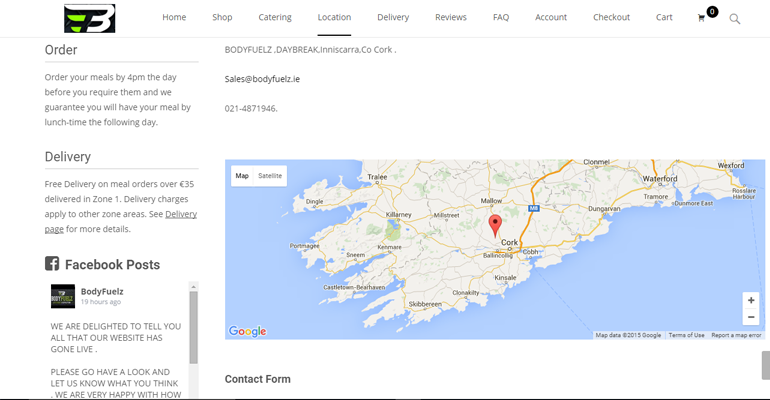Click the Sales@bodyfuelz.ie email link

(x=262, y=79)
